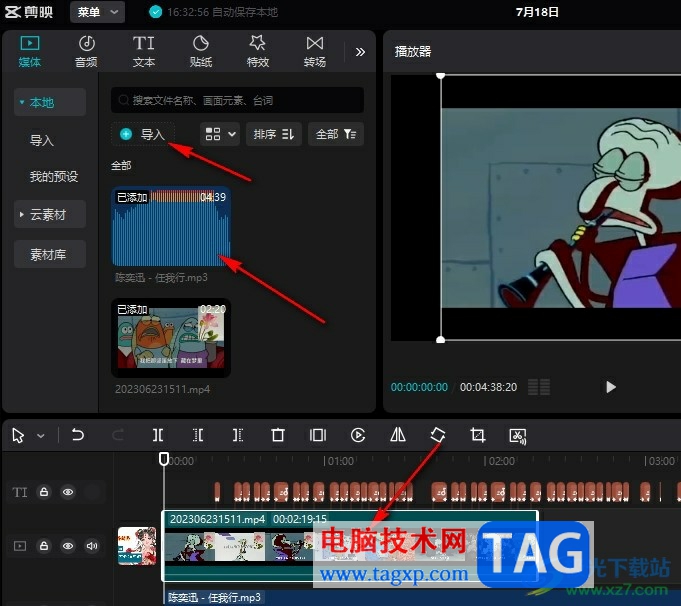Screen dimensions: 681x606
Task: Click the smart cutout audio icon in toolbar
Action: coord(518,436)
